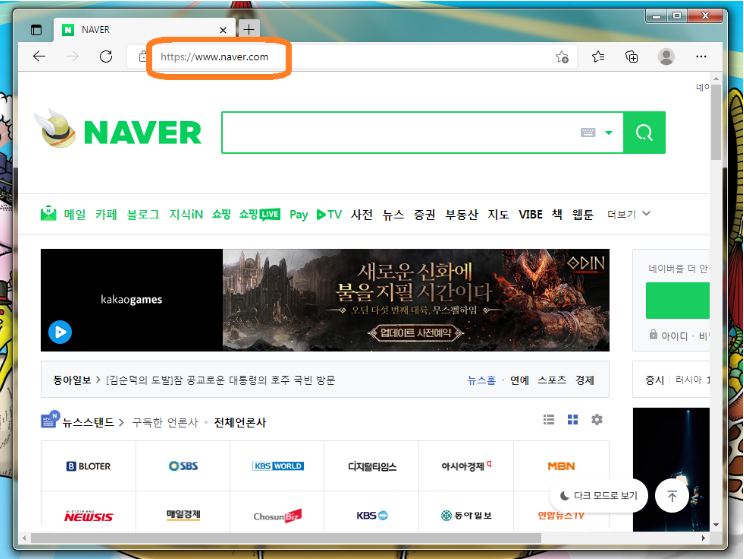Click the scroll-to-top arrow button
This screenshot has height=559, width=744.
point(672,496)
